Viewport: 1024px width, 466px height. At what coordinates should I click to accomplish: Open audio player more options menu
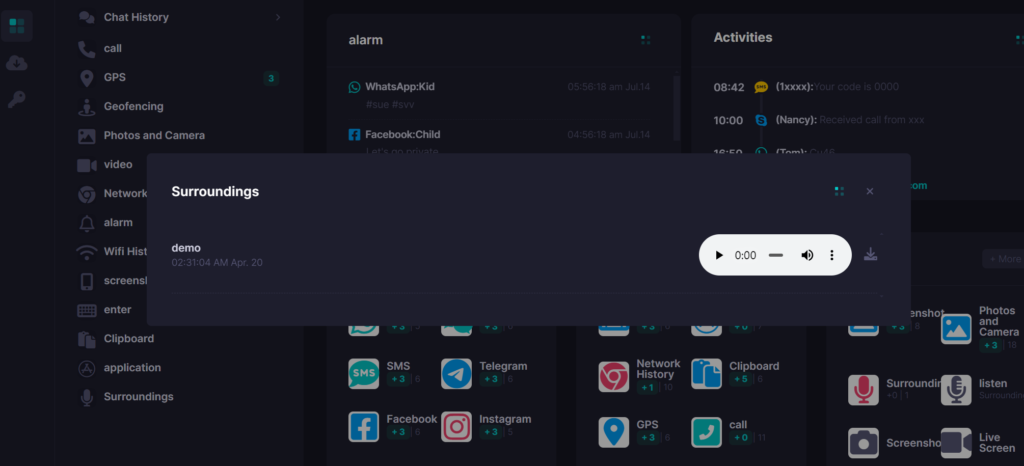831,255
